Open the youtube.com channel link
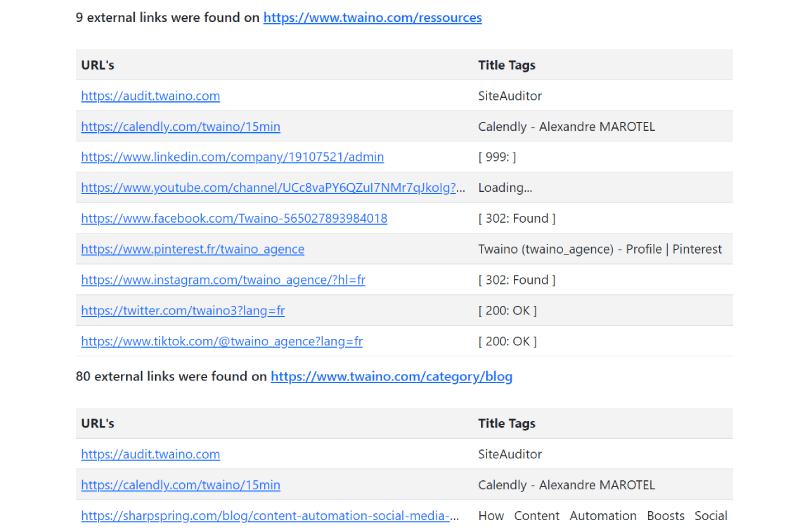Image resolution: width=800 pixels, height=530 pixels. (273, 188)
